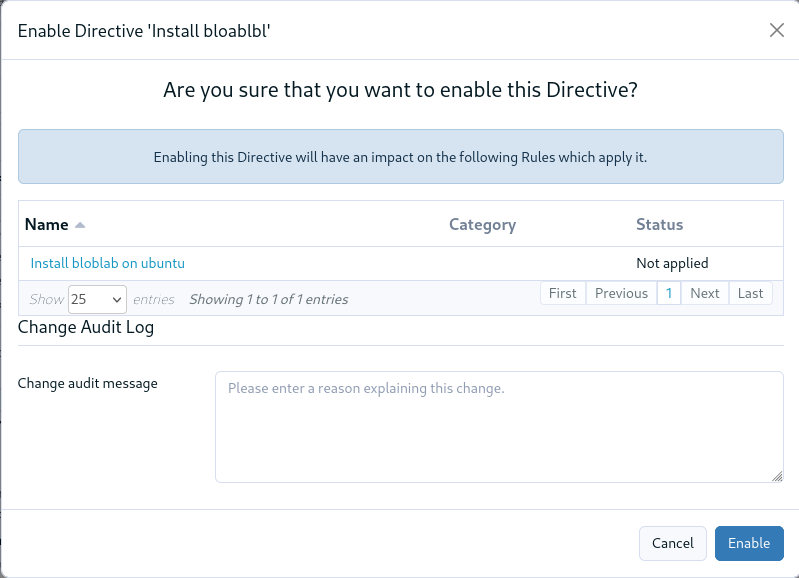Open 'Install bloblab on ubuntu' rule link
Image resolution: width=799 pixels, height=578 pixels.
pos(108,263)
